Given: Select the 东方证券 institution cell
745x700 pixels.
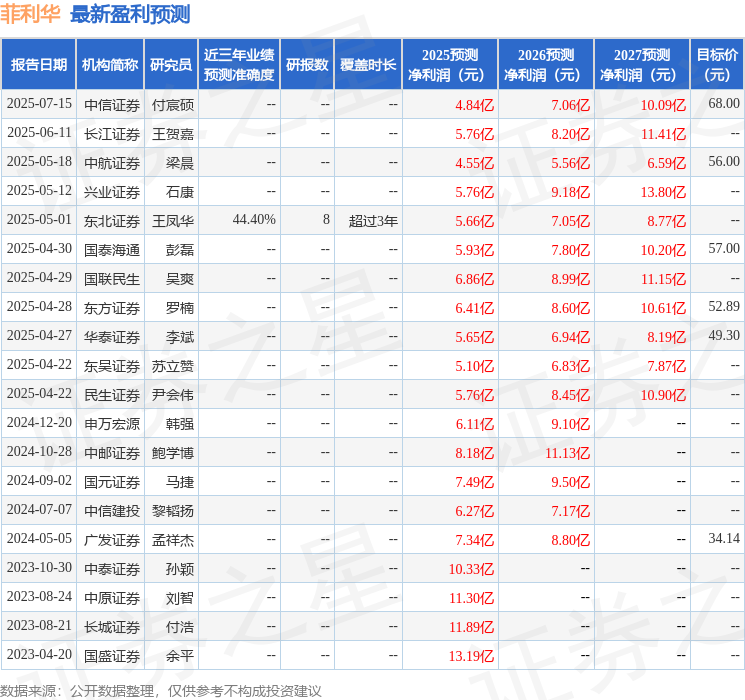Looking at the screenshot, I should click(x=112, y=308).
